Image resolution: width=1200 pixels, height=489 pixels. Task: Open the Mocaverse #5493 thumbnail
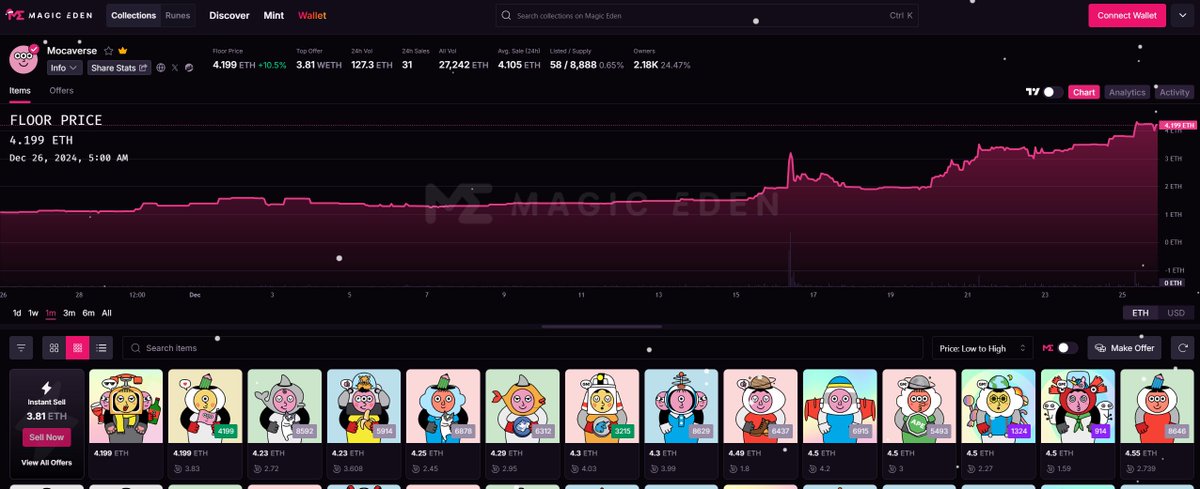coord(919,406)
